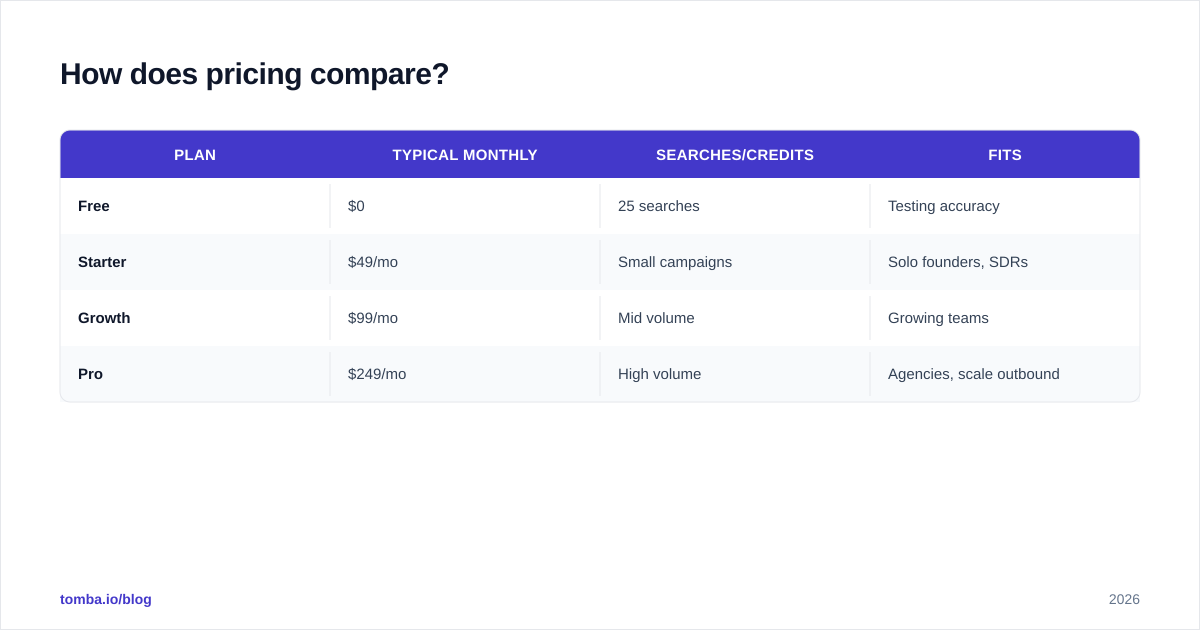The image size is (1200, 630).
Task: Select the 'Agencies, scale outbound' cell
Action: pos(1005,374)
